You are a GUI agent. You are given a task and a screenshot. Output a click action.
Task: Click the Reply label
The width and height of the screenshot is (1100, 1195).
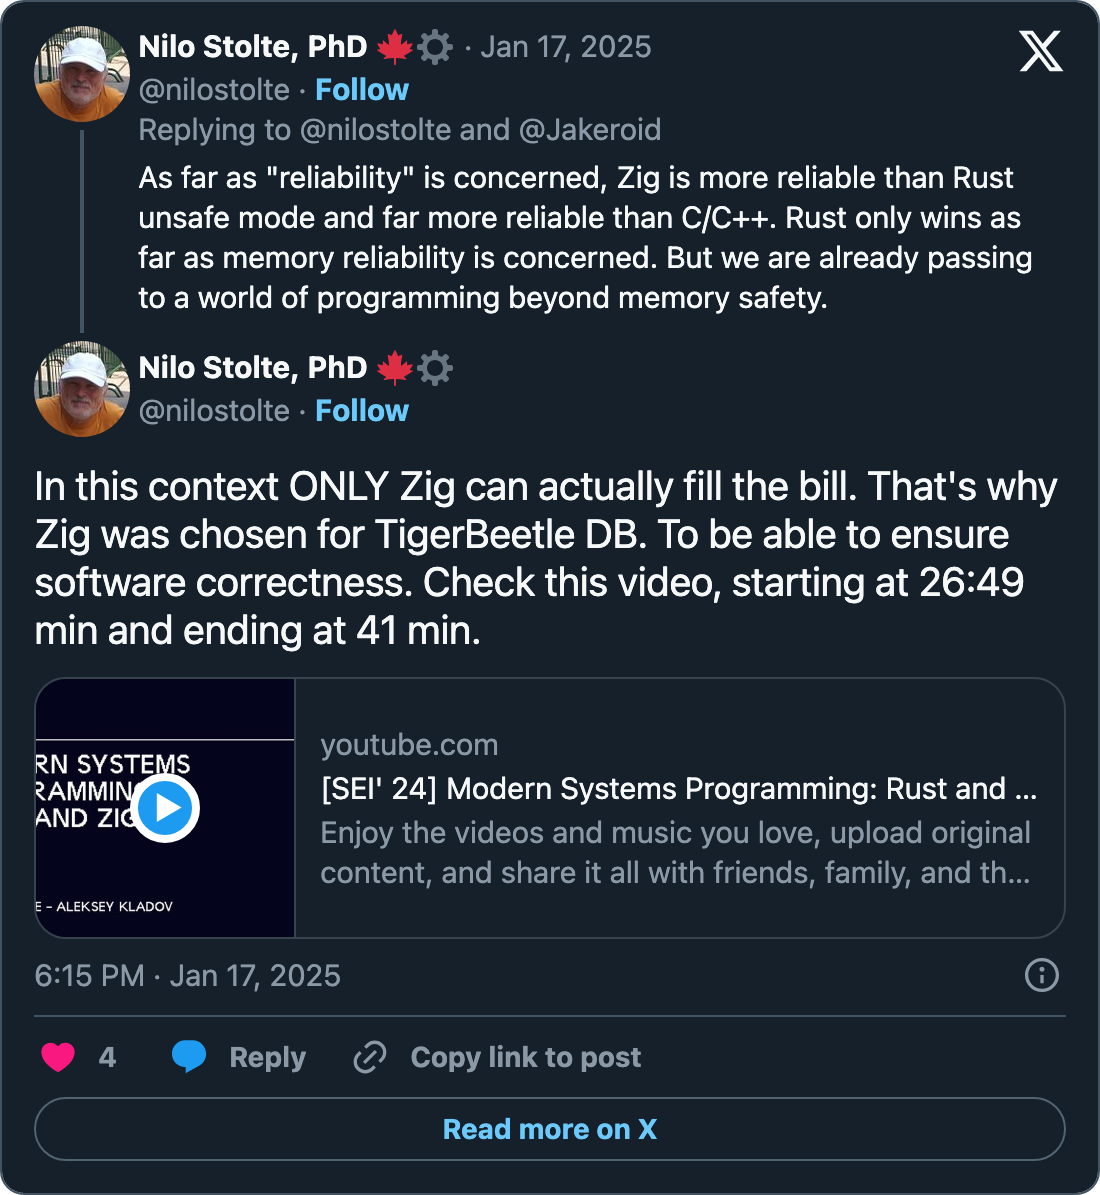click(x=267, y=1057)
